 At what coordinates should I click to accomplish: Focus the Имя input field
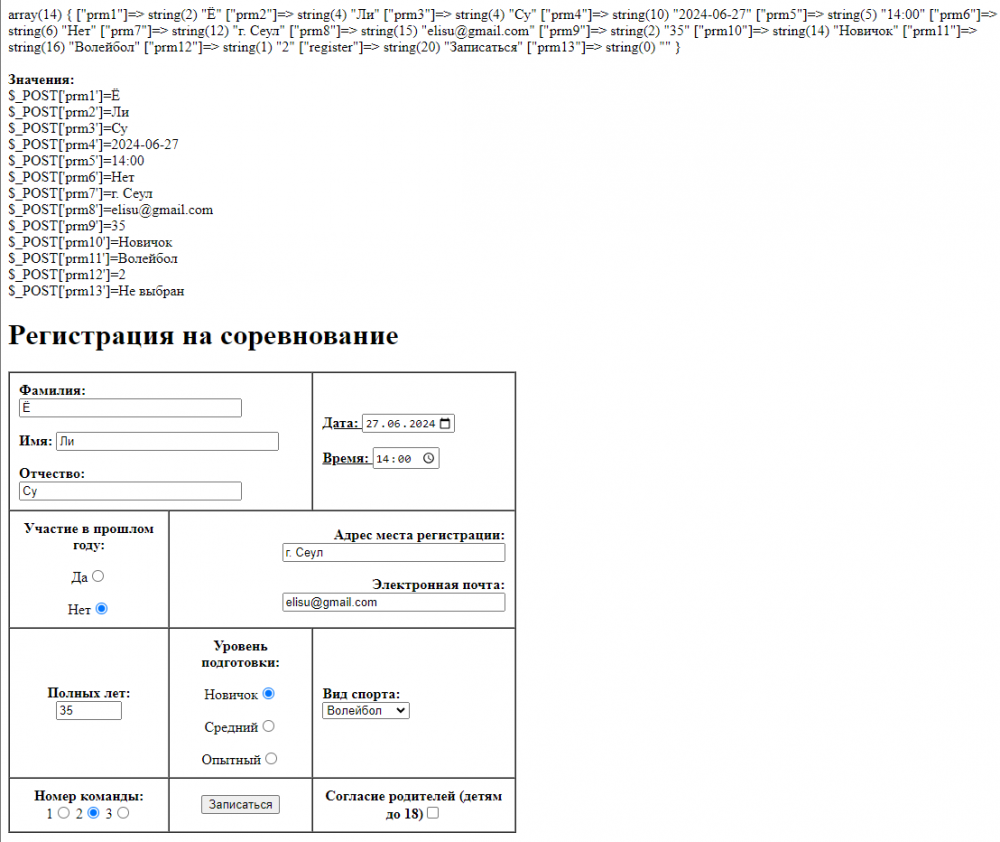[x=167, y=441]
